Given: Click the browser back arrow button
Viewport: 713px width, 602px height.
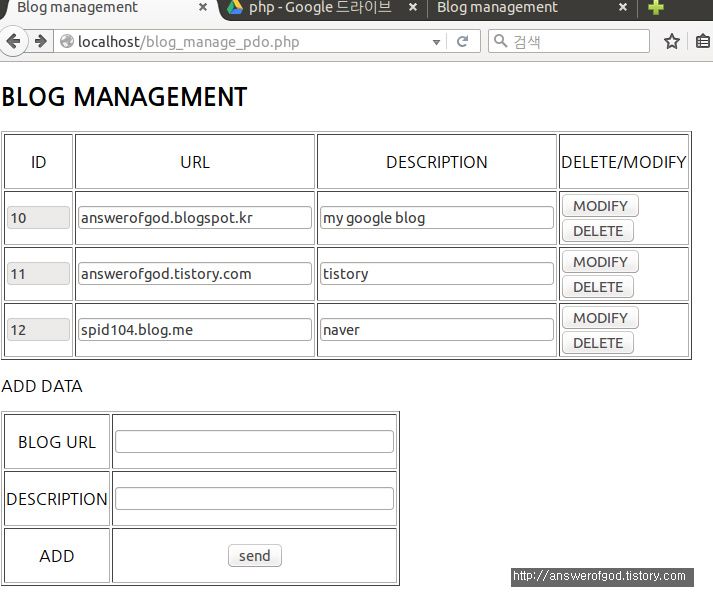Looking at the screenshot, I should [x=14, y=41].
